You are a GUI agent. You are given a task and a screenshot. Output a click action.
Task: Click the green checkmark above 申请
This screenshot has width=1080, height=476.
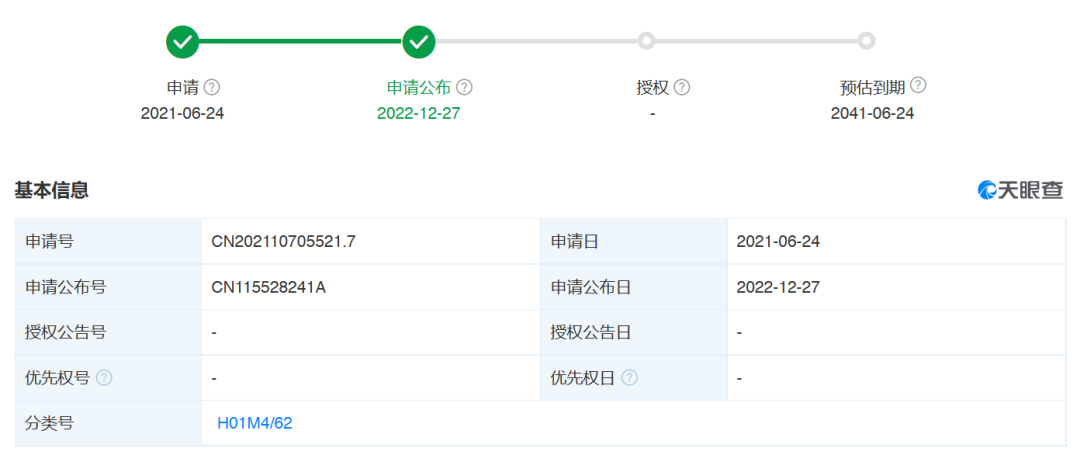pos(183,42)
